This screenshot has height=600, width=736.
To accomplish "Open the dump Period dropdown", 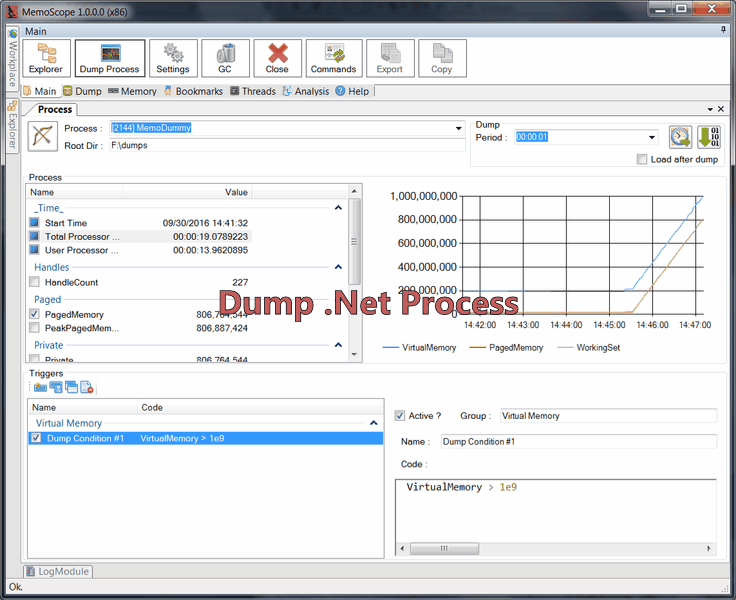I will pos(652,138).
